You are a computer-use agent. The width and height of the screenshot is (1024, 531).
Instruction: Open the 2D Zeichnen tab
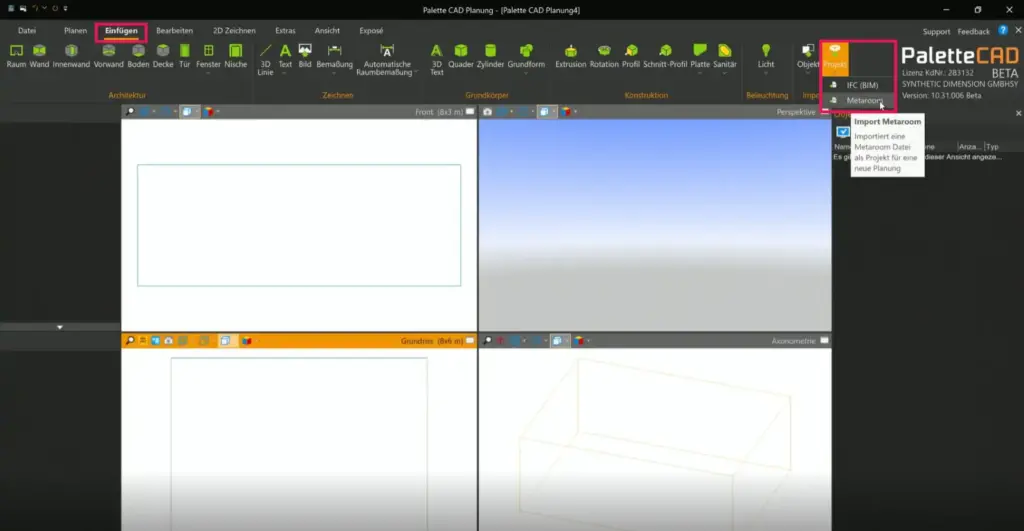tap(234, 31)
